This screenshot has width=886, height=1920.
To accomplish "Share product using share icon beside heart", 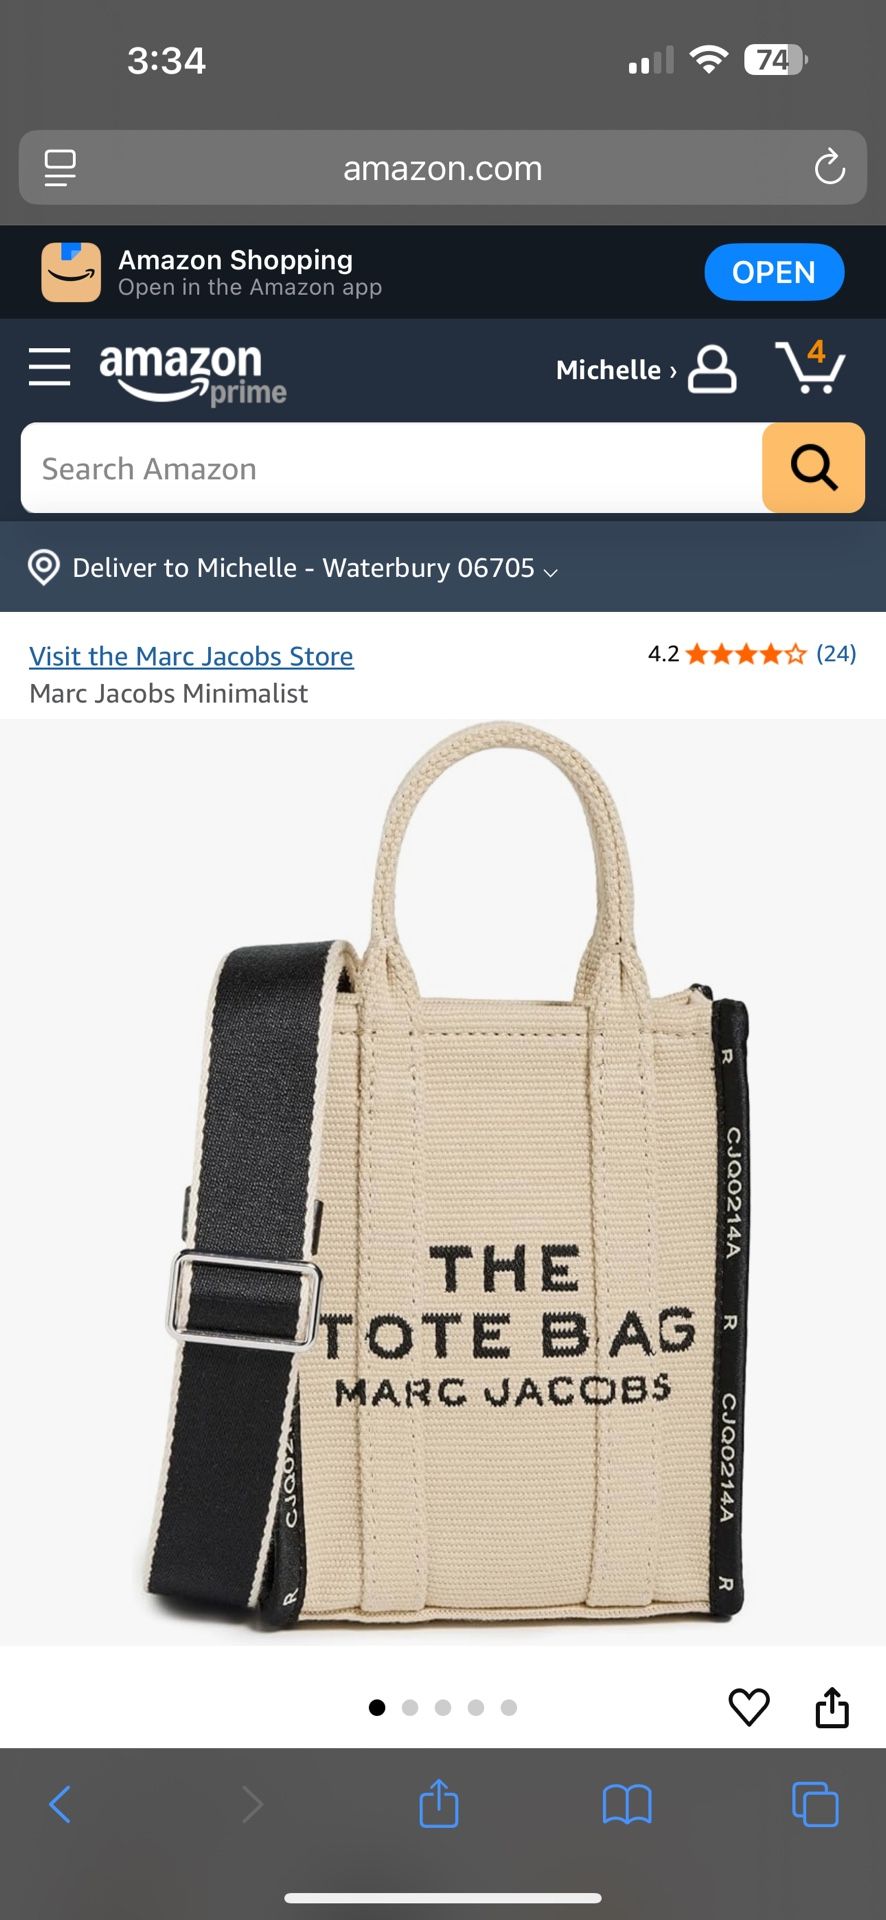I will (x=832, y=1707).
